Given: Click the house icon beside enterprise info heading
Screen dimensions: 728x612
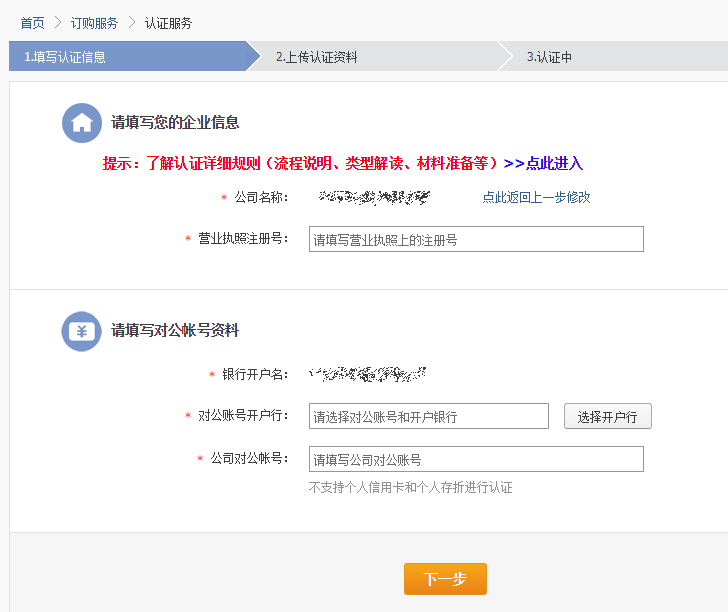Looking at the screenshot, I should point(82,123).
